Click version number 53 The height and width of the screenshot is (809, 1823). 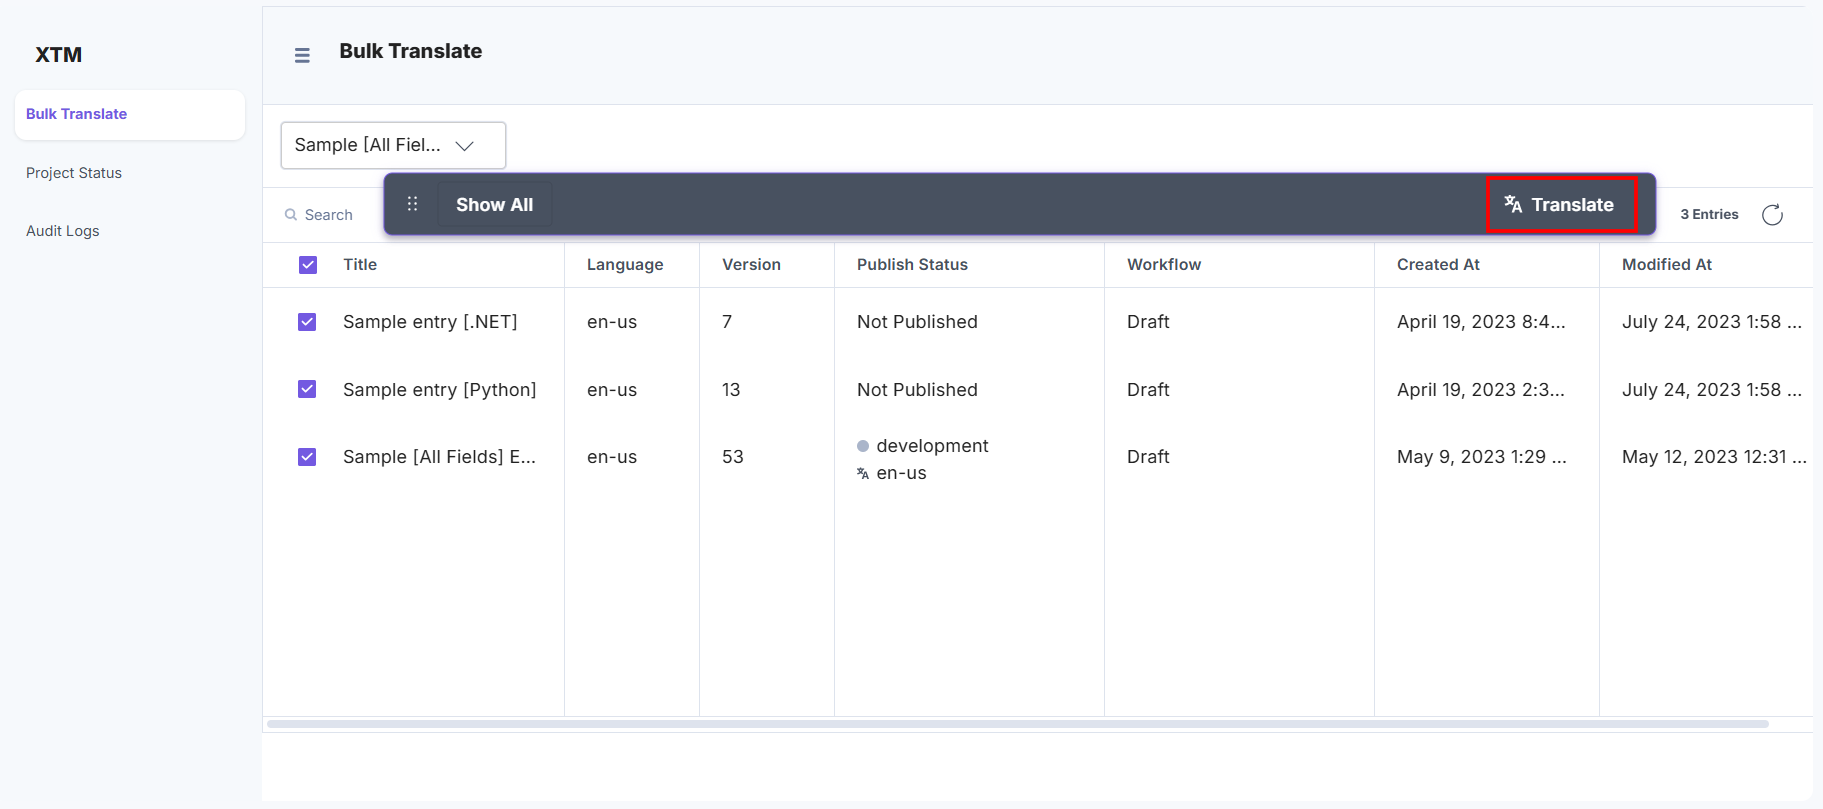click(733, 457)
